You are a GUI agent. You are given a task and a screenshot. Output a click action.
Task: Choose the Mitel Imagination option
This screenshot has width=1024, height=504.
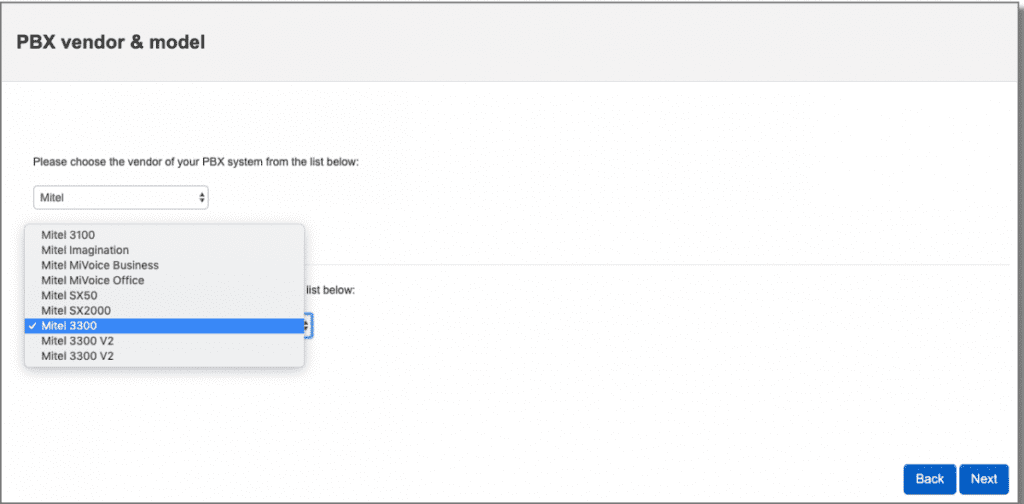85,250
